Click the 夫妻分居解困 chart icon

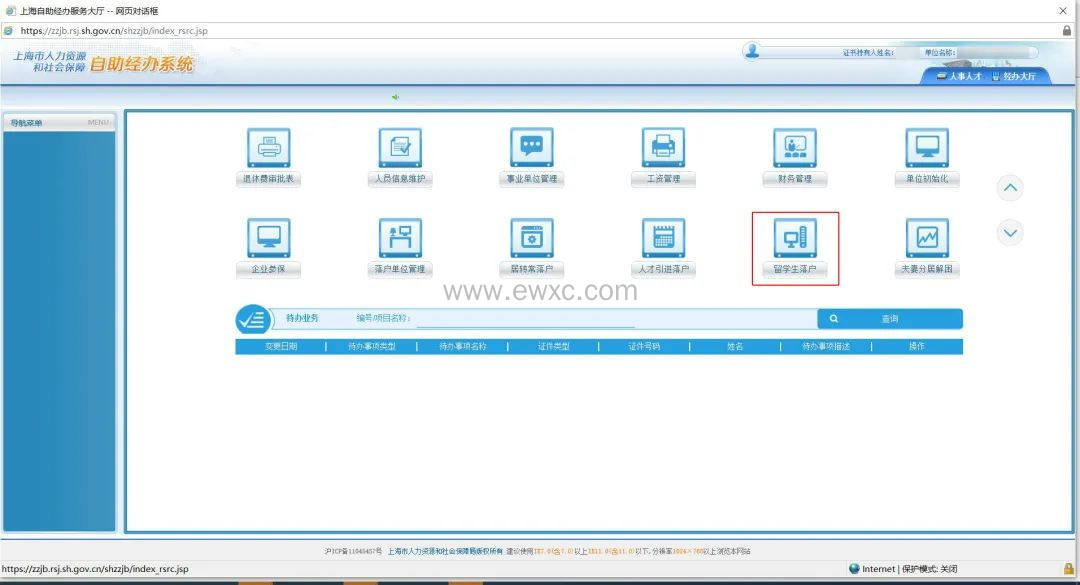pyautogui.click(x=926, y=238)
